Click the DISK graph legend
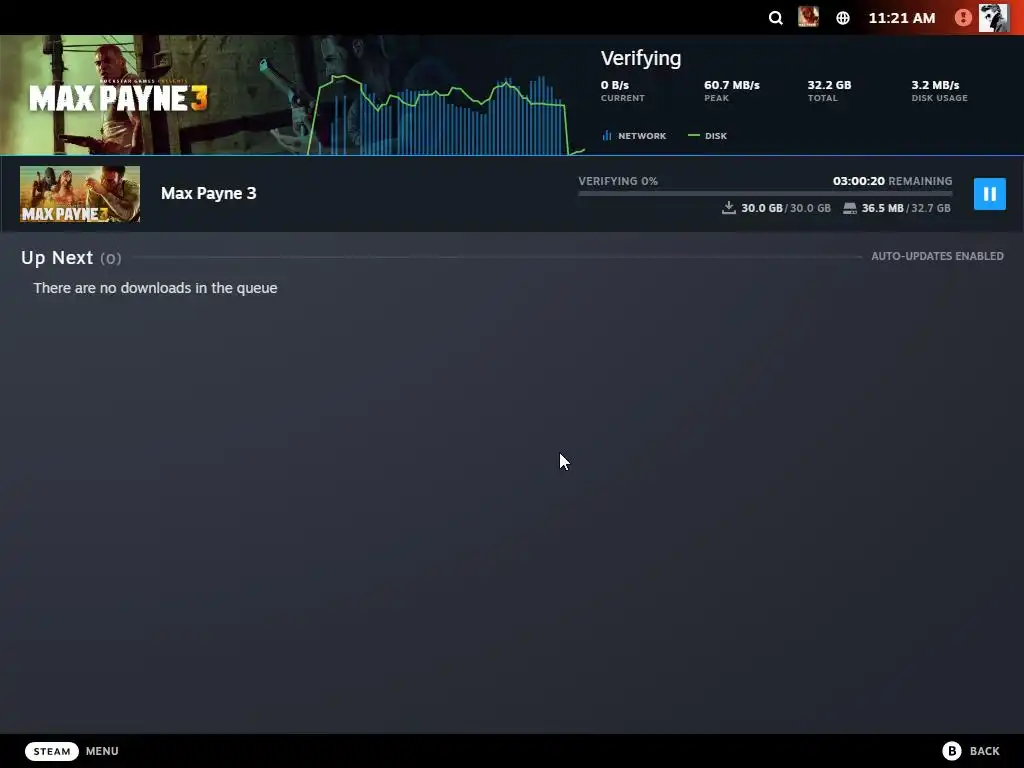The height and width of the screenshot is (768, 1024). pos(707,136)
